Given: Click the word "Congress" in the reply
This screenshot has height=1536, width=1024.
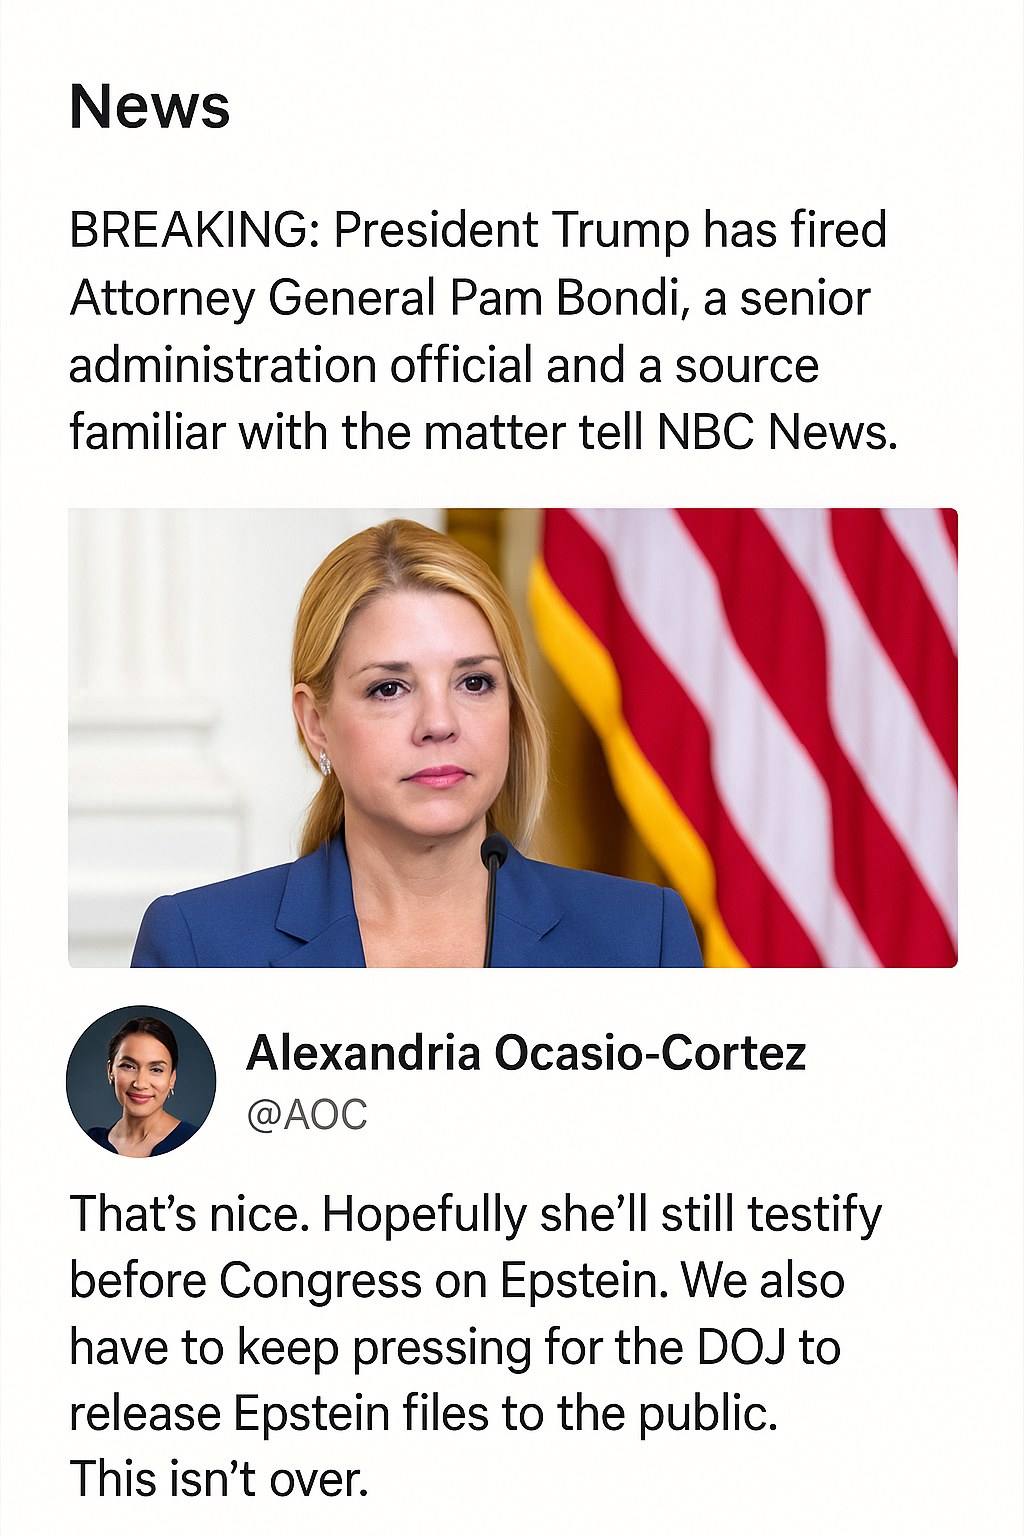Looking at the screenshot, I should (x=320, y=1281).
